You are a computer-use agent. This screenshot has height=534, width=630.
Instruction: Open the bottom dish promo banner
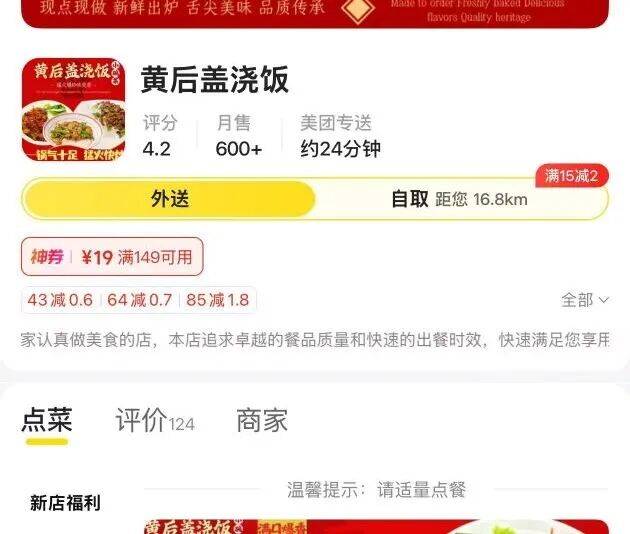(376, 527)
